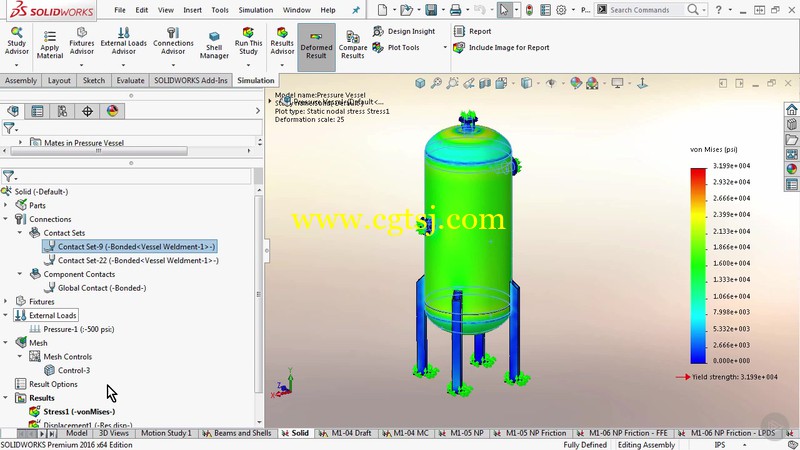Screen dimensions: 800x450
Task: Click the feature tree horizontal scrollbar
Action: pos(99,151)
